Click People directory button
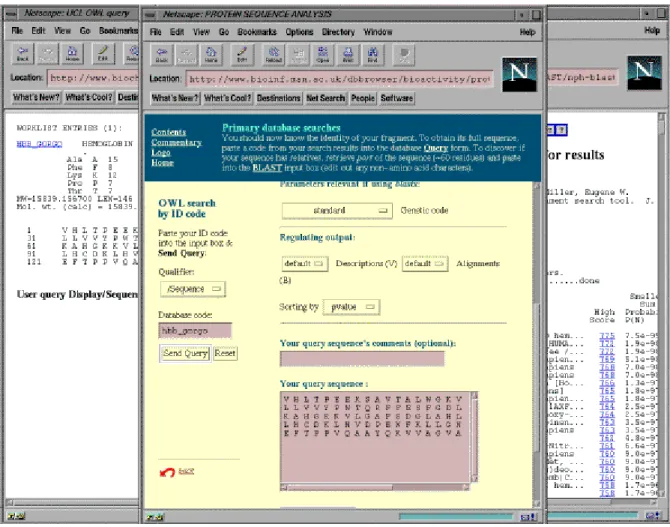The image size is (670, 527). (363, 98)
